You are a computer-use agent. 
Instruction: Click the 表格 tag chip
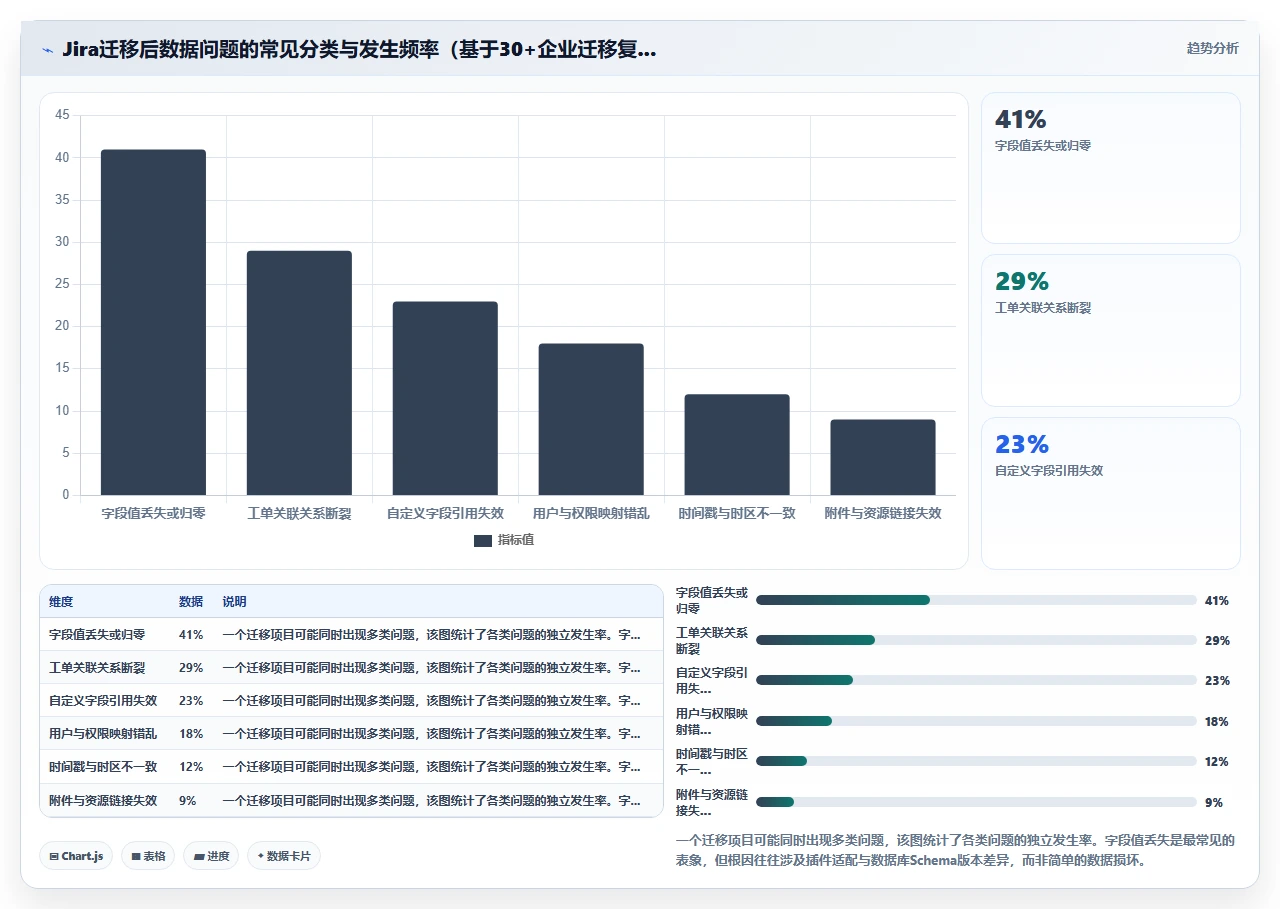pos(148,856)
